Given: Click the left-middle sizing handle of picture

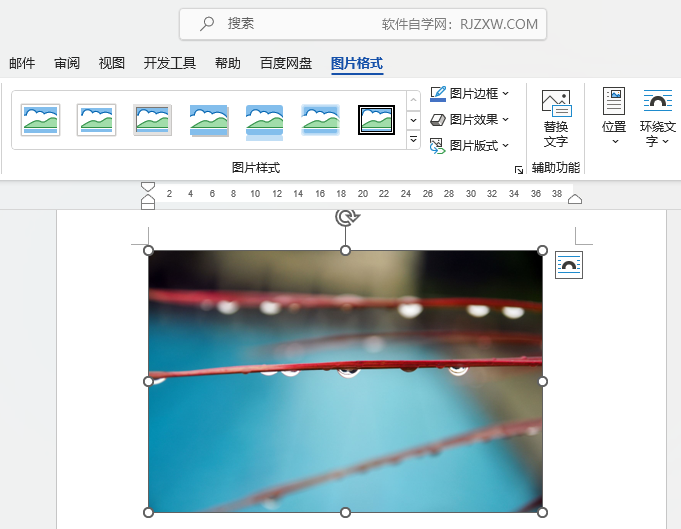Looking at the screenshot, I should pyautogui.click(x=148, y=381).
